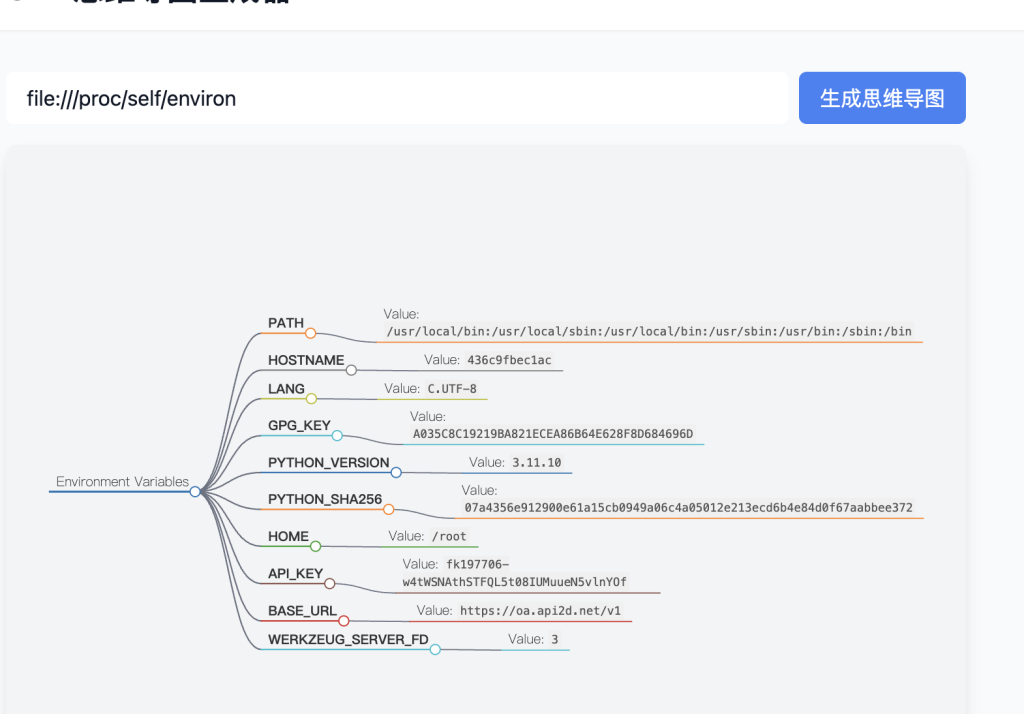Toggle the orange circle on PATH node
This screenshot has height=714, width=1024.
(310, 333)
